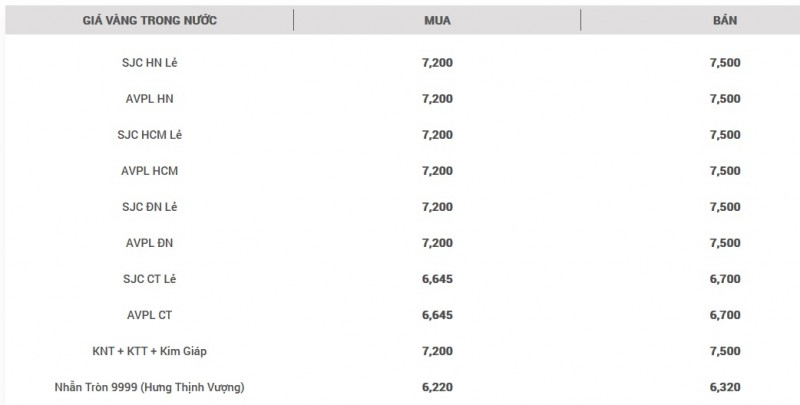Select the AVPL CT row label

pyautogui.click(x=149, y=315)
